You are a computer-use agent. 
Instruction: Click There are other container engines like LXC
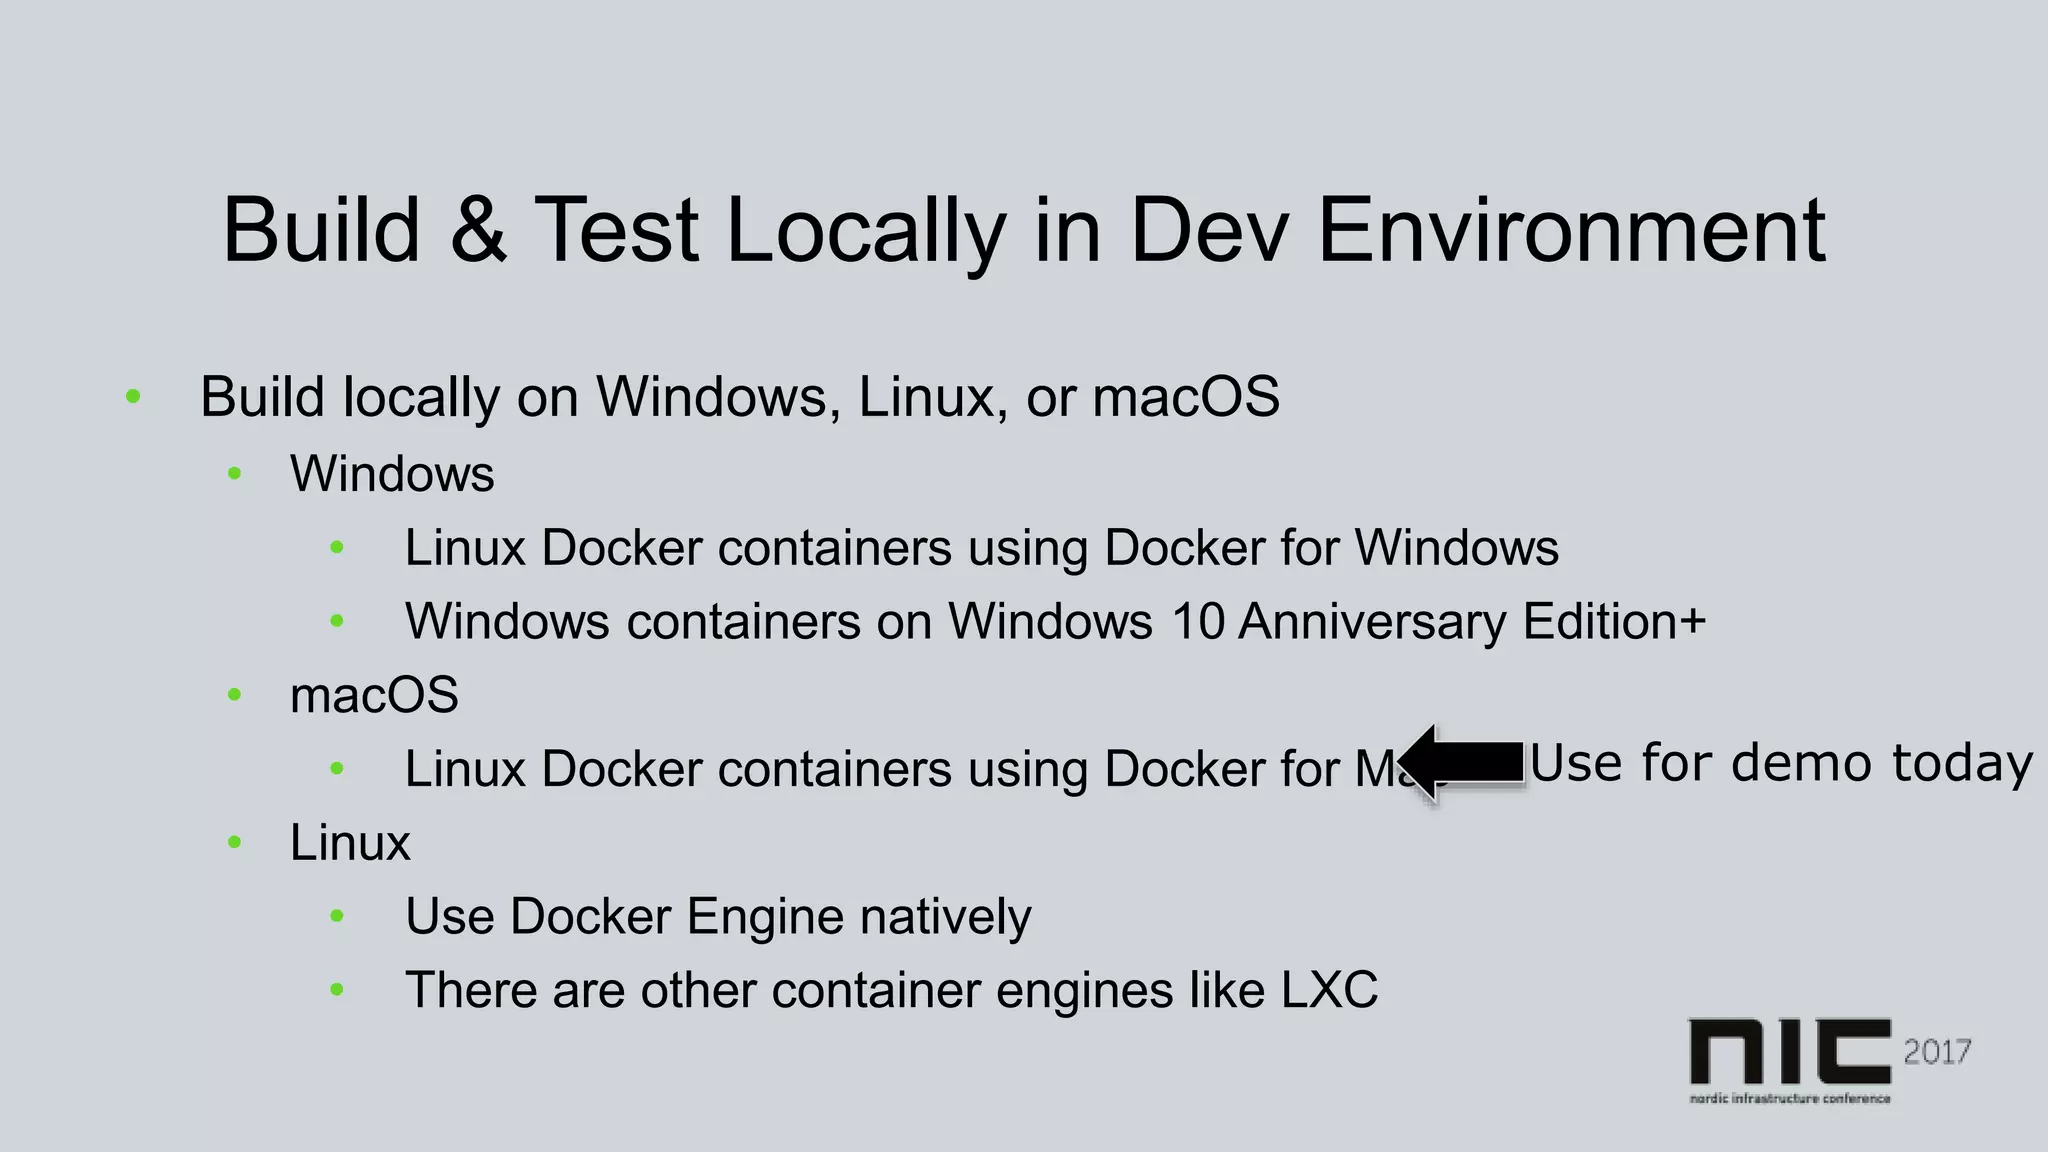pos(891,990)
